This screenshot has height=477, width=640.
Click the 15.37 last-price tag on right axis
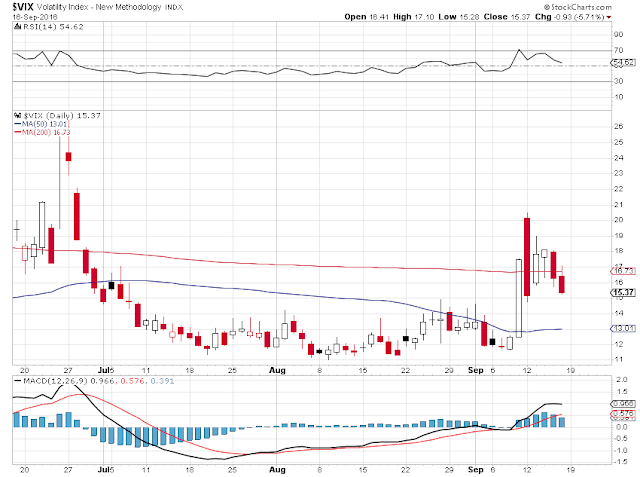[x=623, y=293]
